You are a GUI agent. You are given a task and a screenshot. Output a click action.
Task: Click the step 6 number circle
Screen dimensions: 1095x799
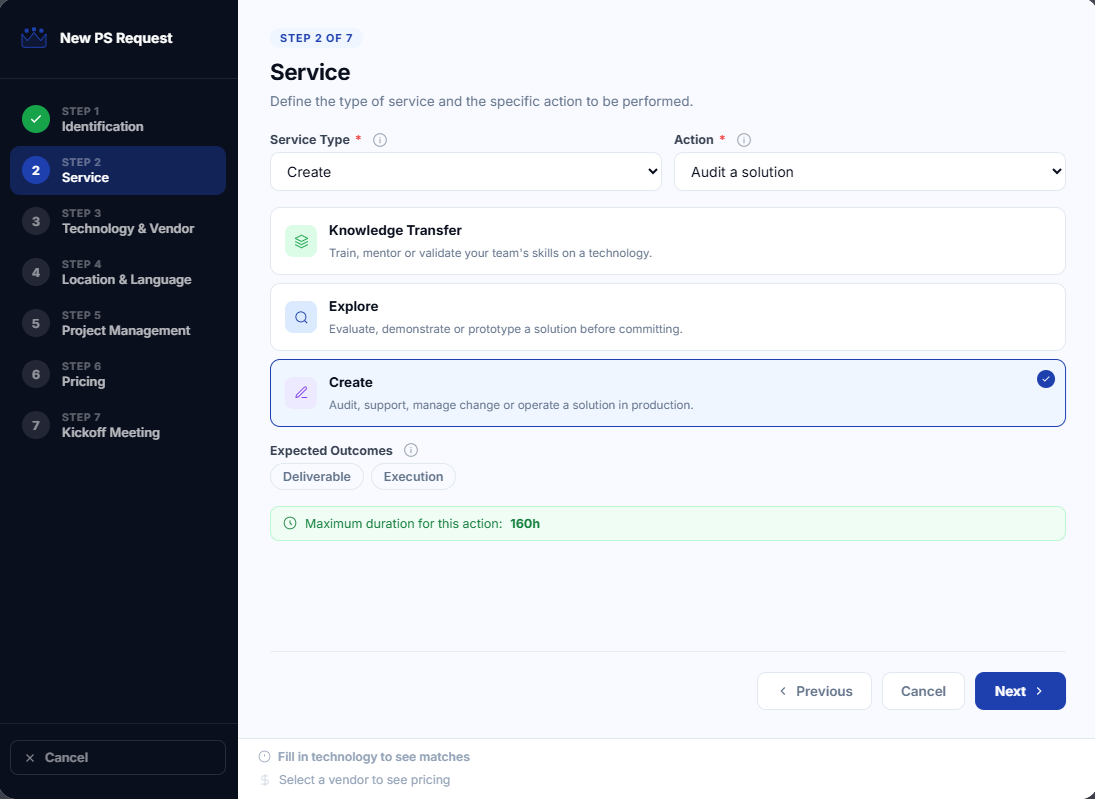point(36,374)
